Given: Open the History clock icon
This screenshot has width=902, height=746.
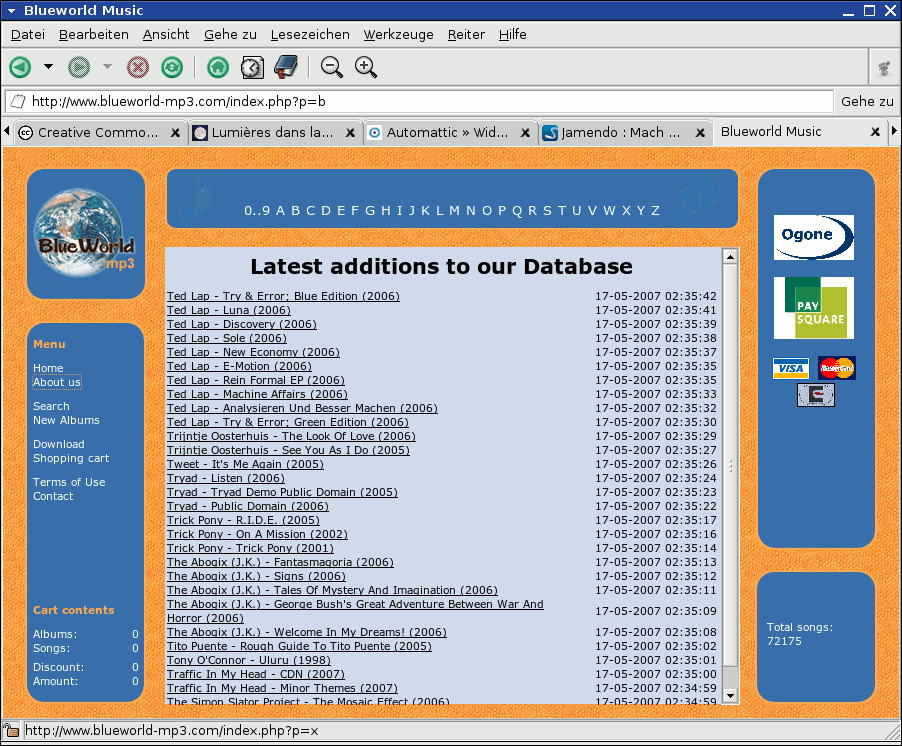Looking at the screenshot, I should point(252,67).
